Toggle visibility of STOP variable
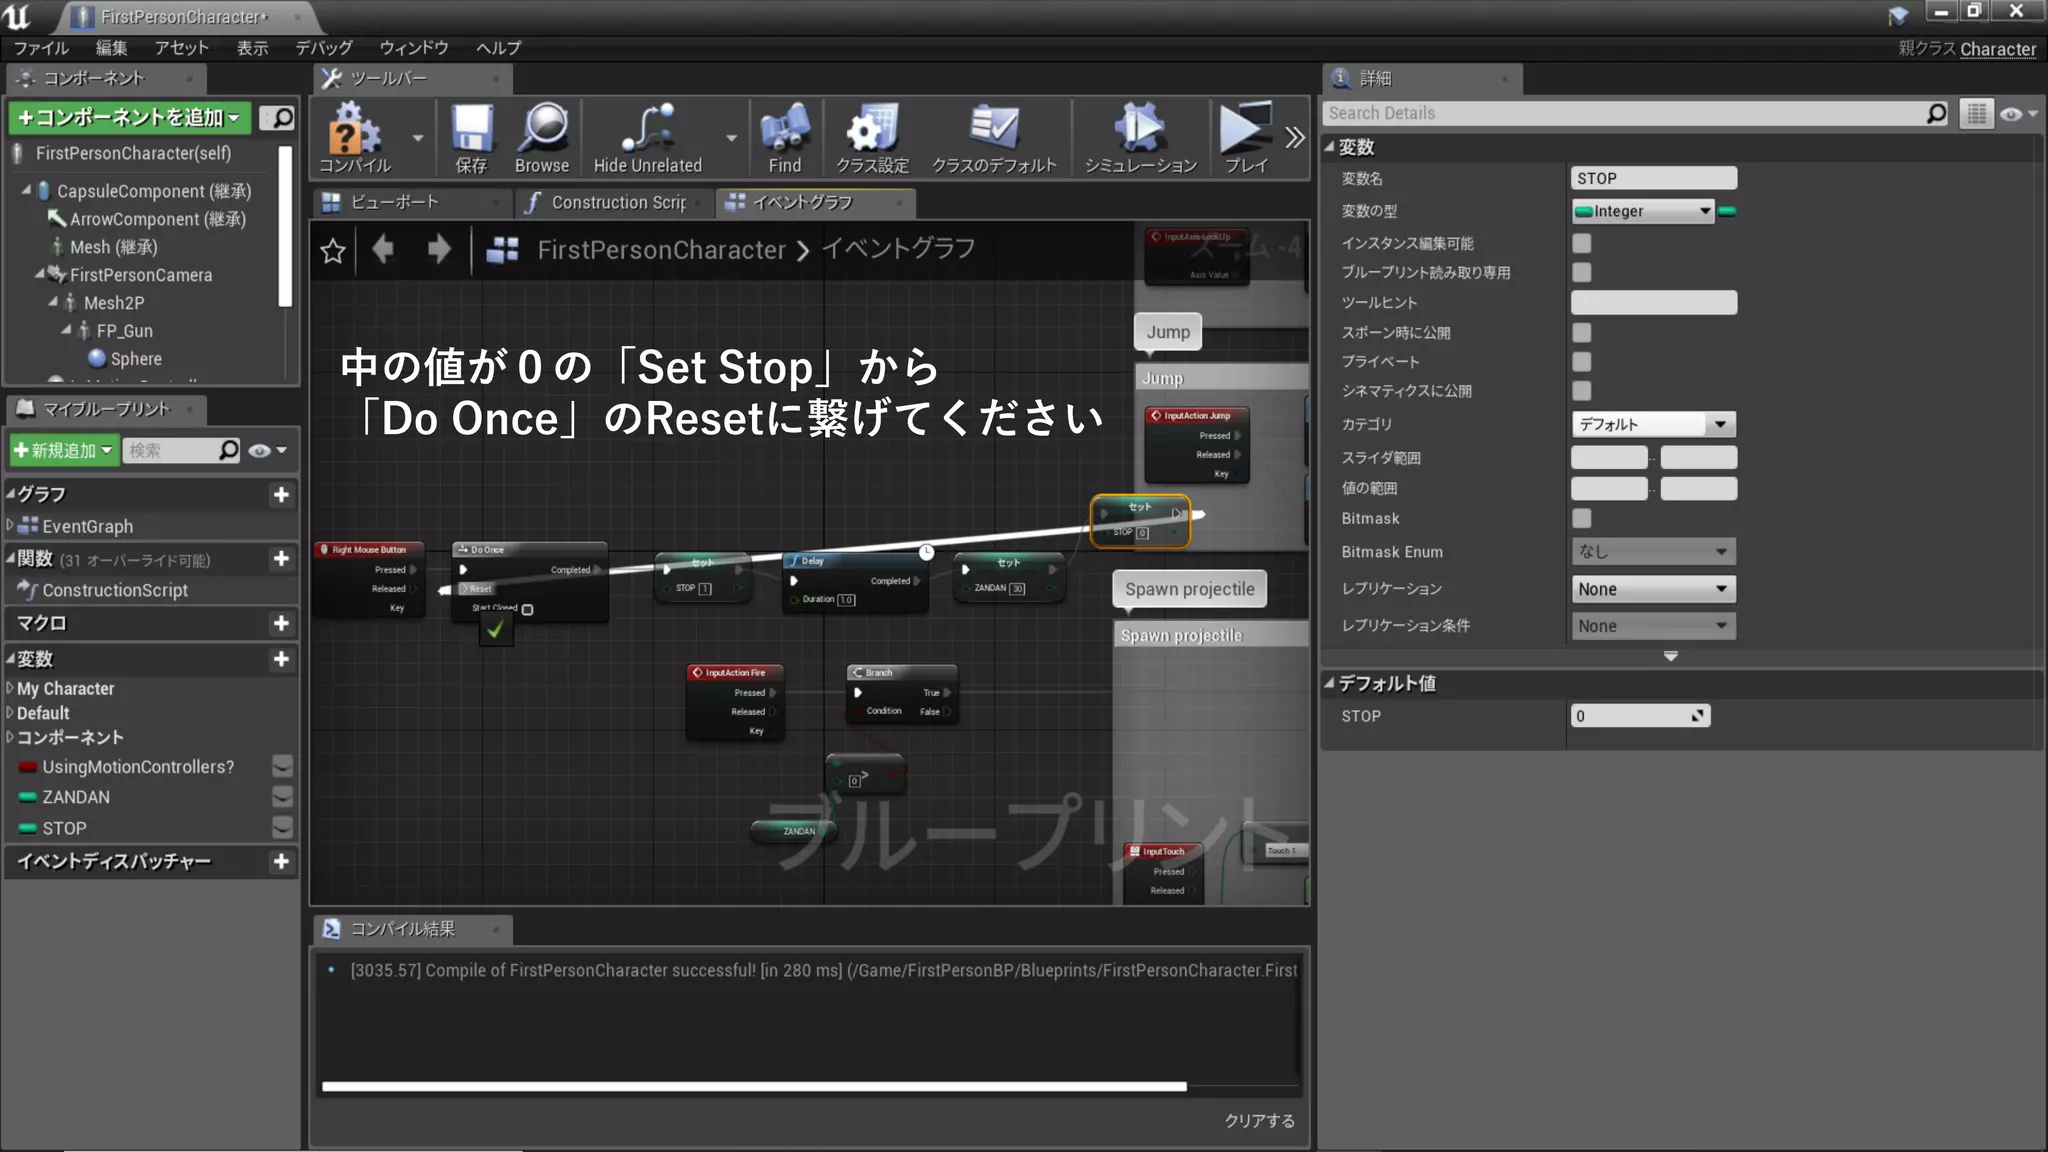The height and width of the screenshot is (1152, 2048). (283, 828)
